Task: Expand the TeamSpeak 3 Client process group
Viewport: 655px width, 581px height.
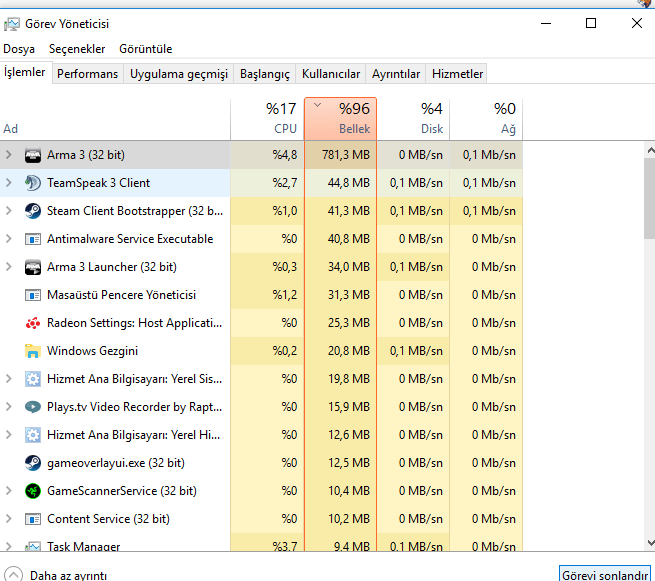Action: click(8, 183)
